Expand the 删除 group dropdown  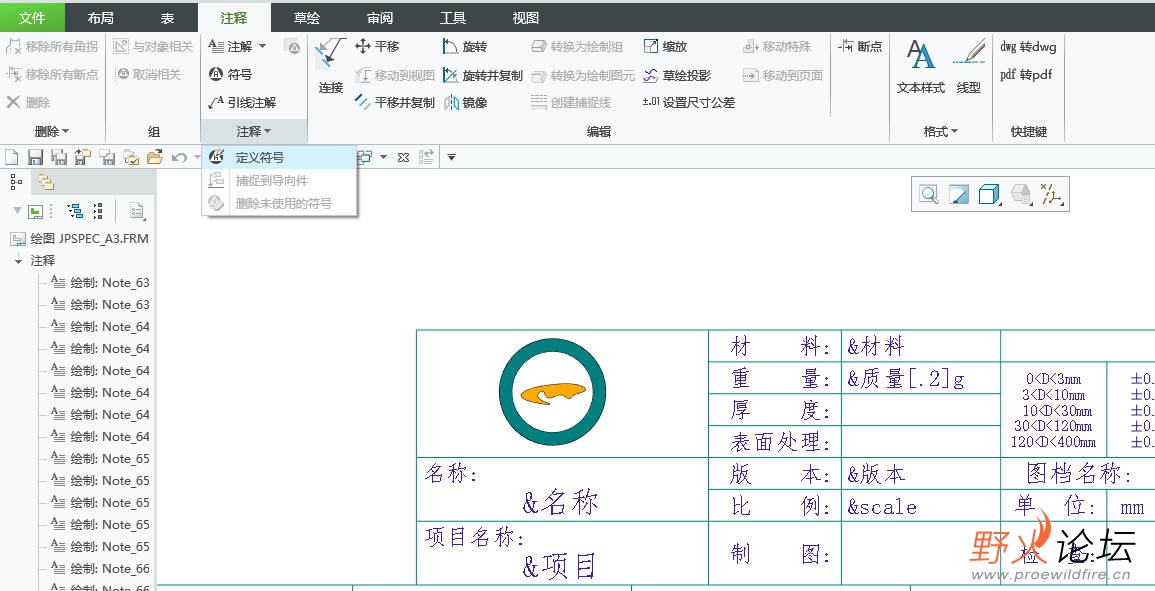pyautogui.click(x=52, y=131)
